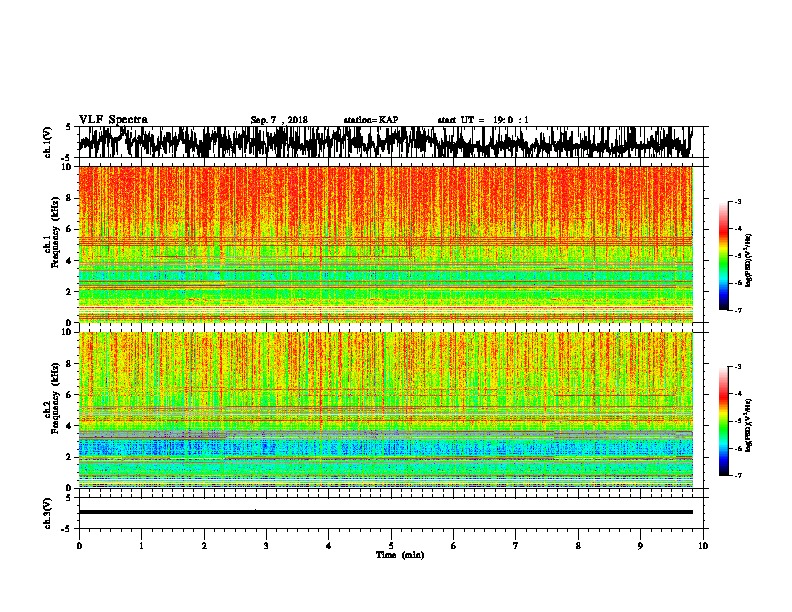Click ch.1 "Frequency (kHz)" axis label
The image size is (792, 612).
[55, 232]
